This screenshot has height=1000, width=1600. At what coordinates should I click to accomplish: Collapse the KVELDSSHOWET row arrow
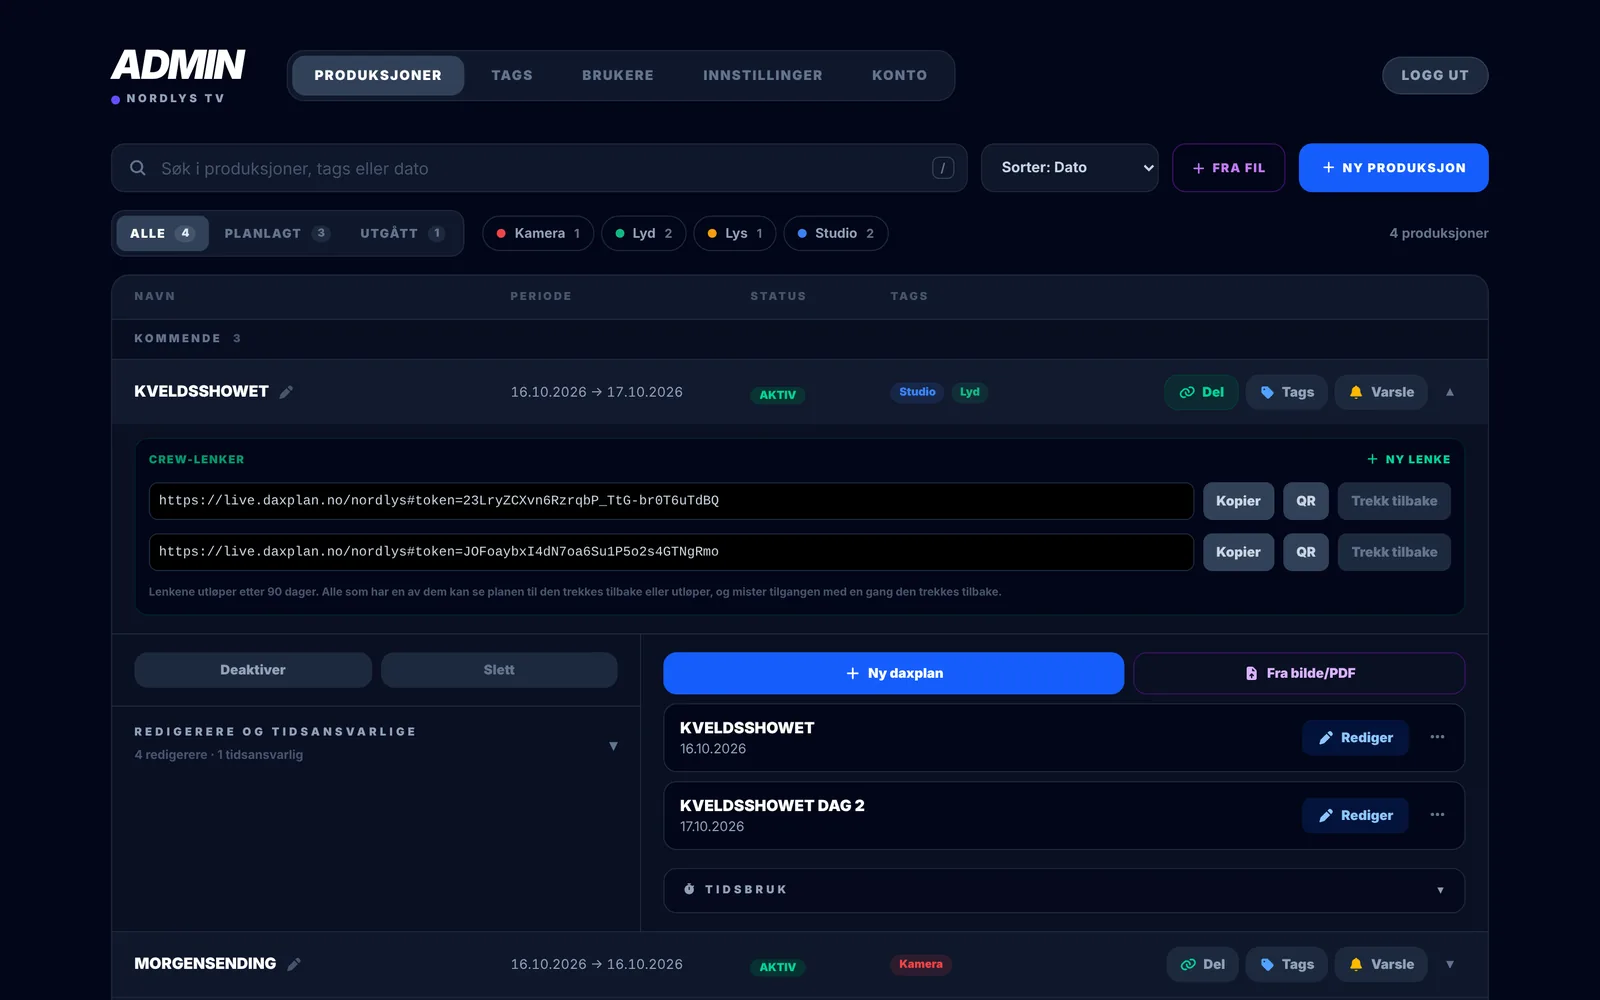pos(1450,392)
